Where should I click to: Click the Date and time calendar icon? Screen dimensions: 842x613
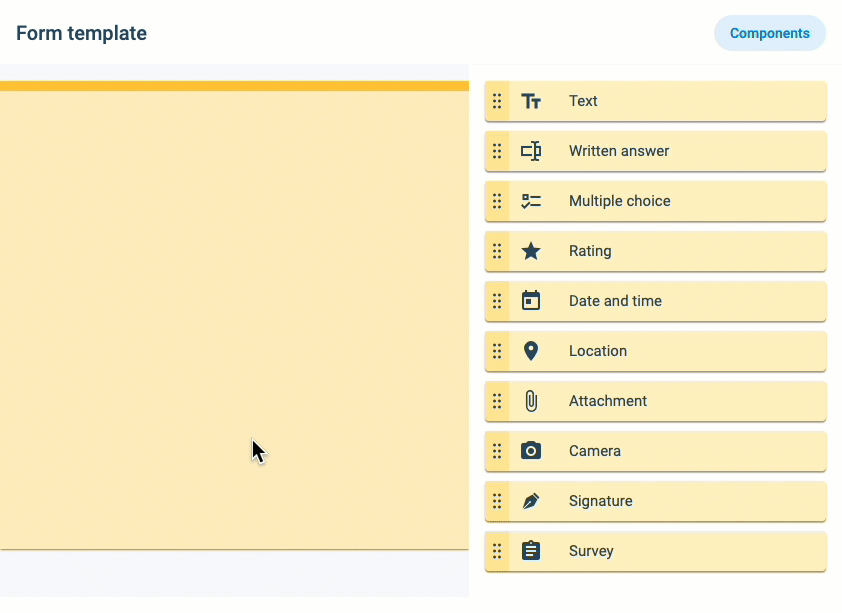[531, 301]
